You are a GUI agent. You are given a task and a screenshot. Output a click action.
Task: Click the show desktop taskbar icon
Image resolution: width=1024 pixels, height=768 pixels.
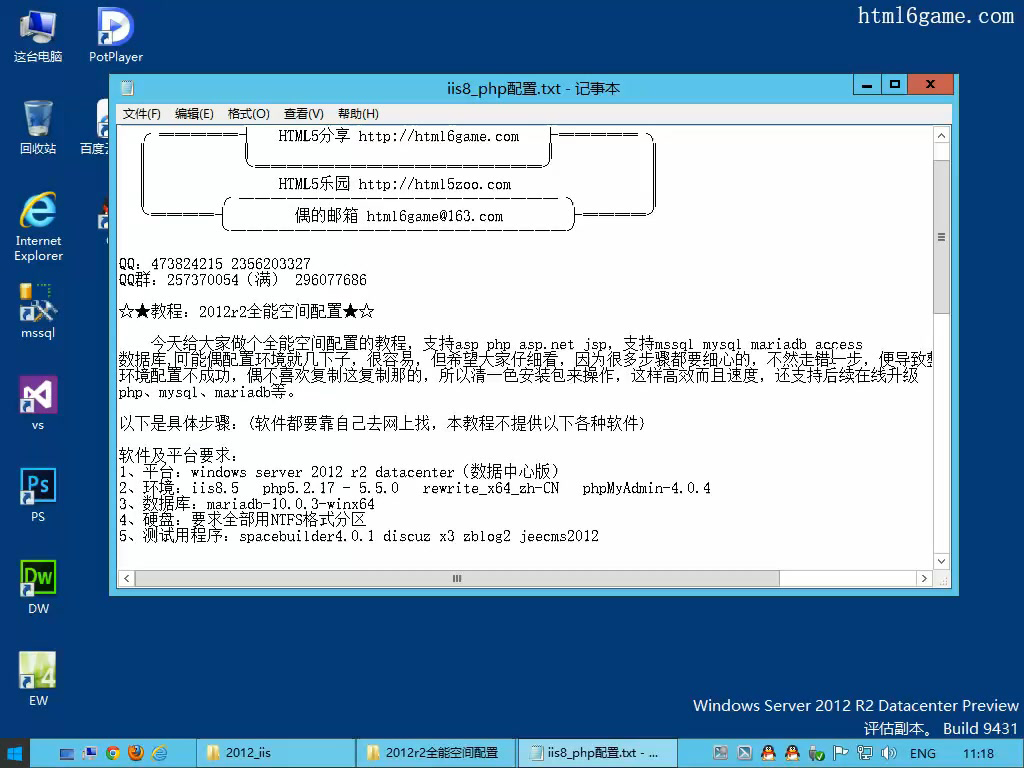(x=67, y=754)
